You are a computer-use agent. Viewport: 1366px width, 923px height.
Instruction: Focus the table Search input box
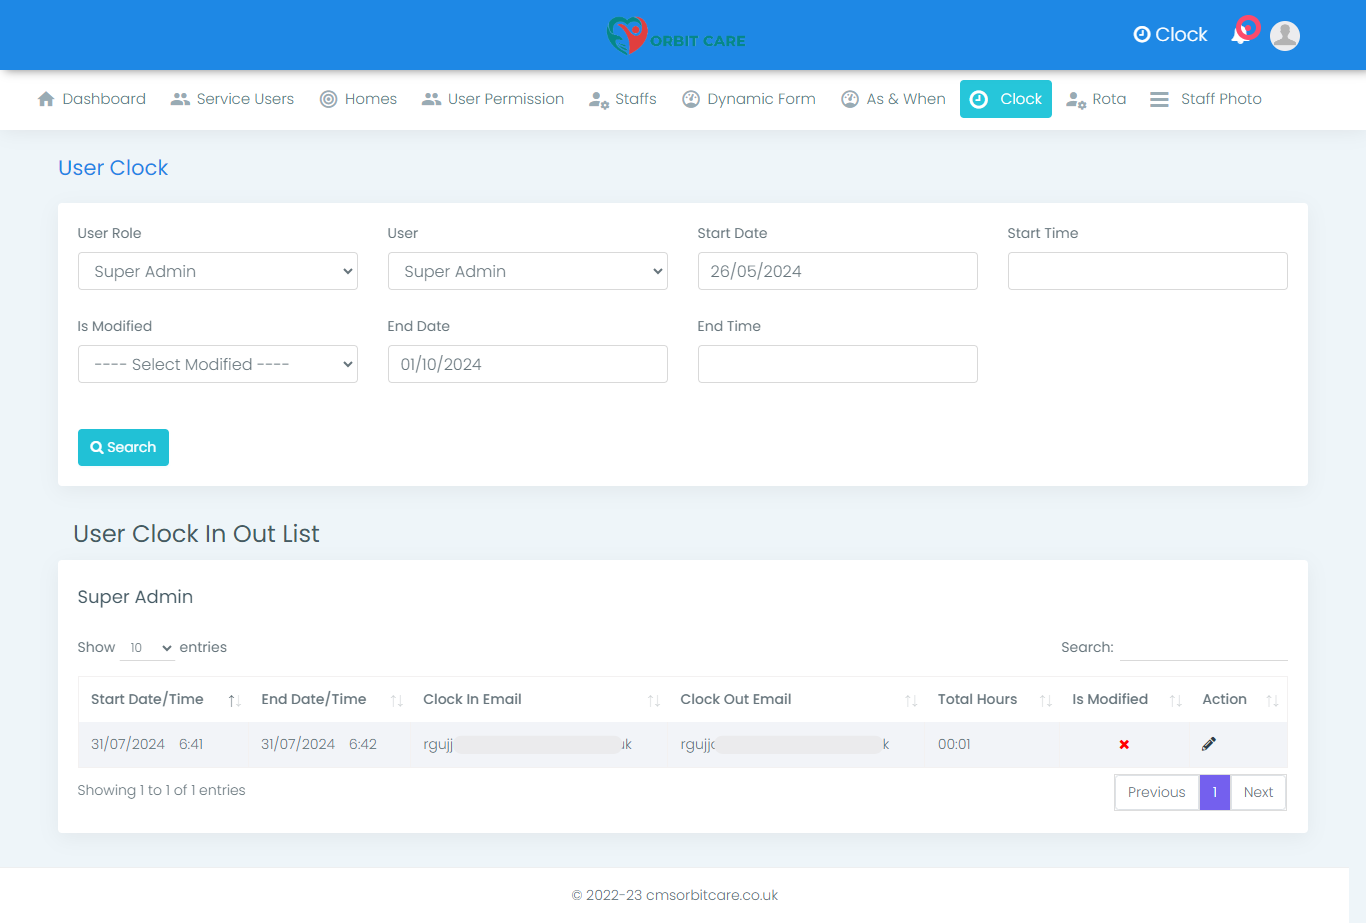coord(1203,647)
